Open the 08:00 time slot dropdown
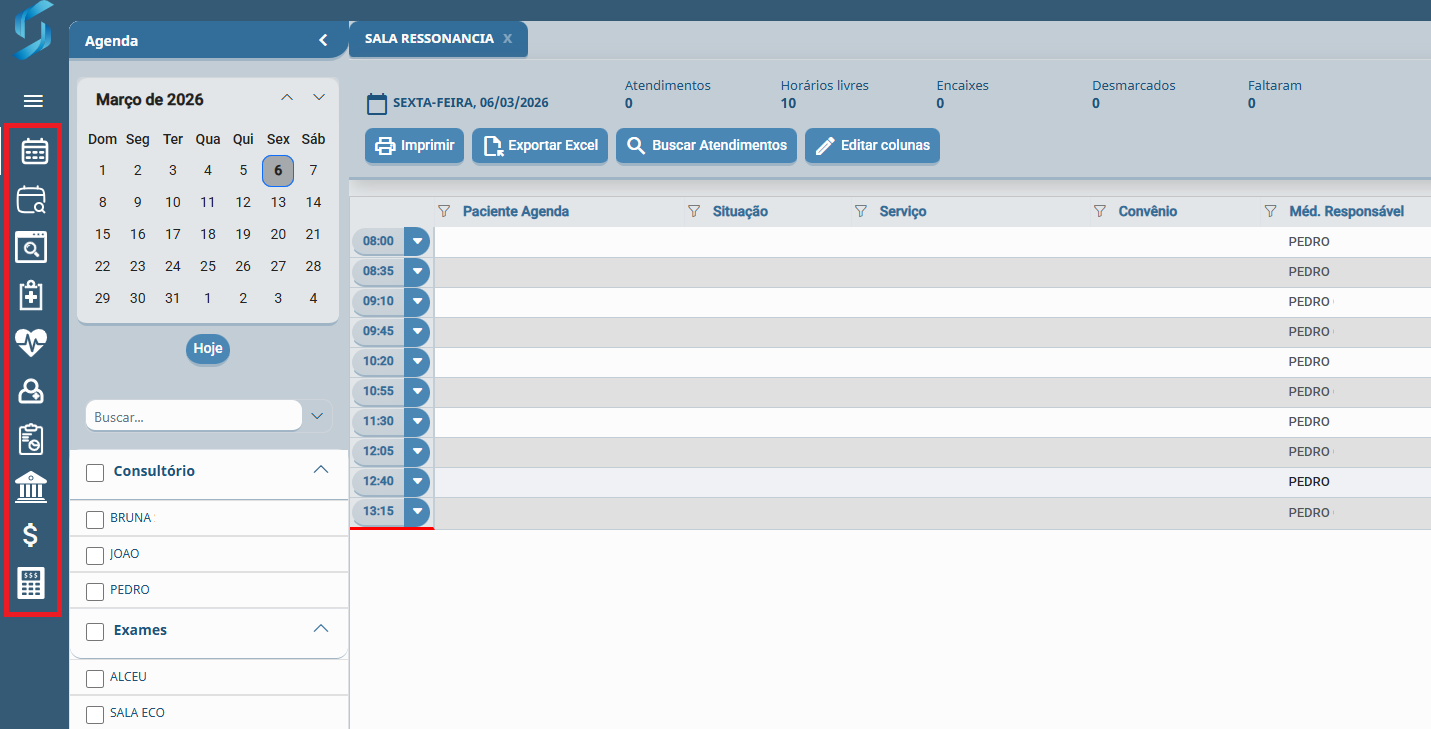This screenshot has width=1431, height=729. (417, 241)
